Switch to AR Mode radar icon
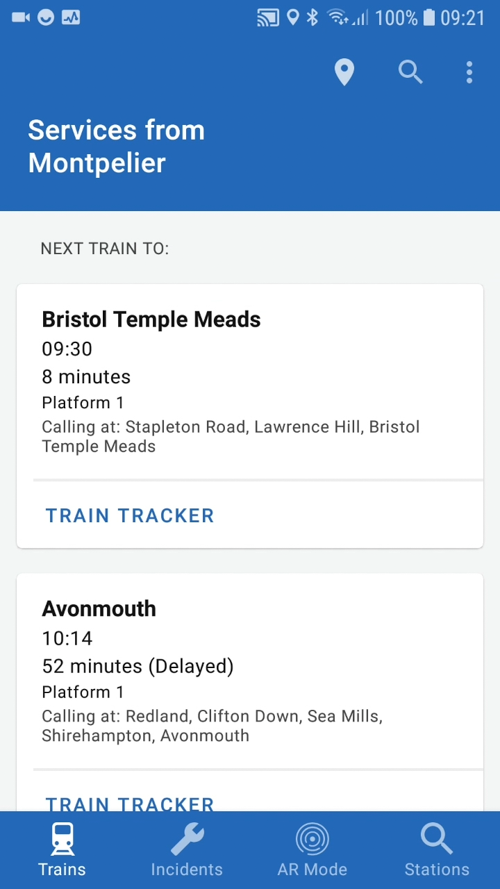The width and height of the screenshot is (500, 889). pos(312,839)
